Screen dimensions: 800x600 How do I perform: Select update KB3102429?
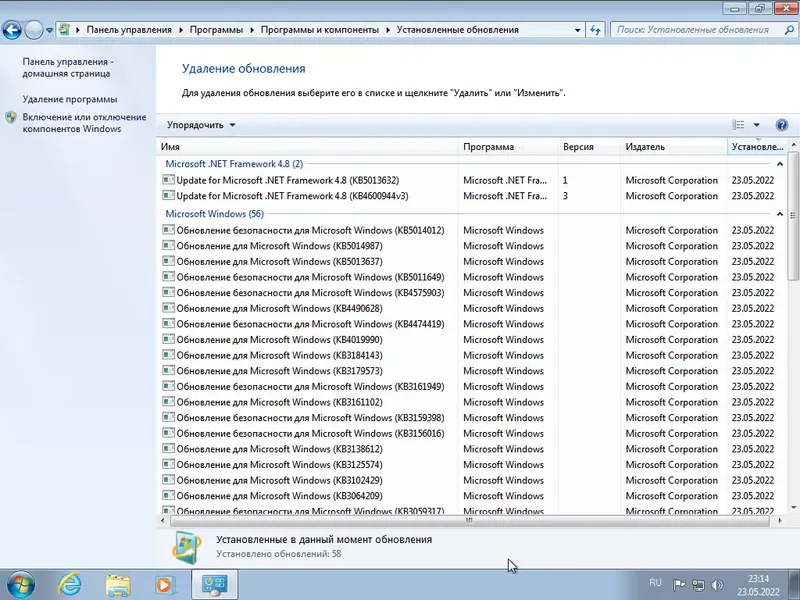pos(279,480)
